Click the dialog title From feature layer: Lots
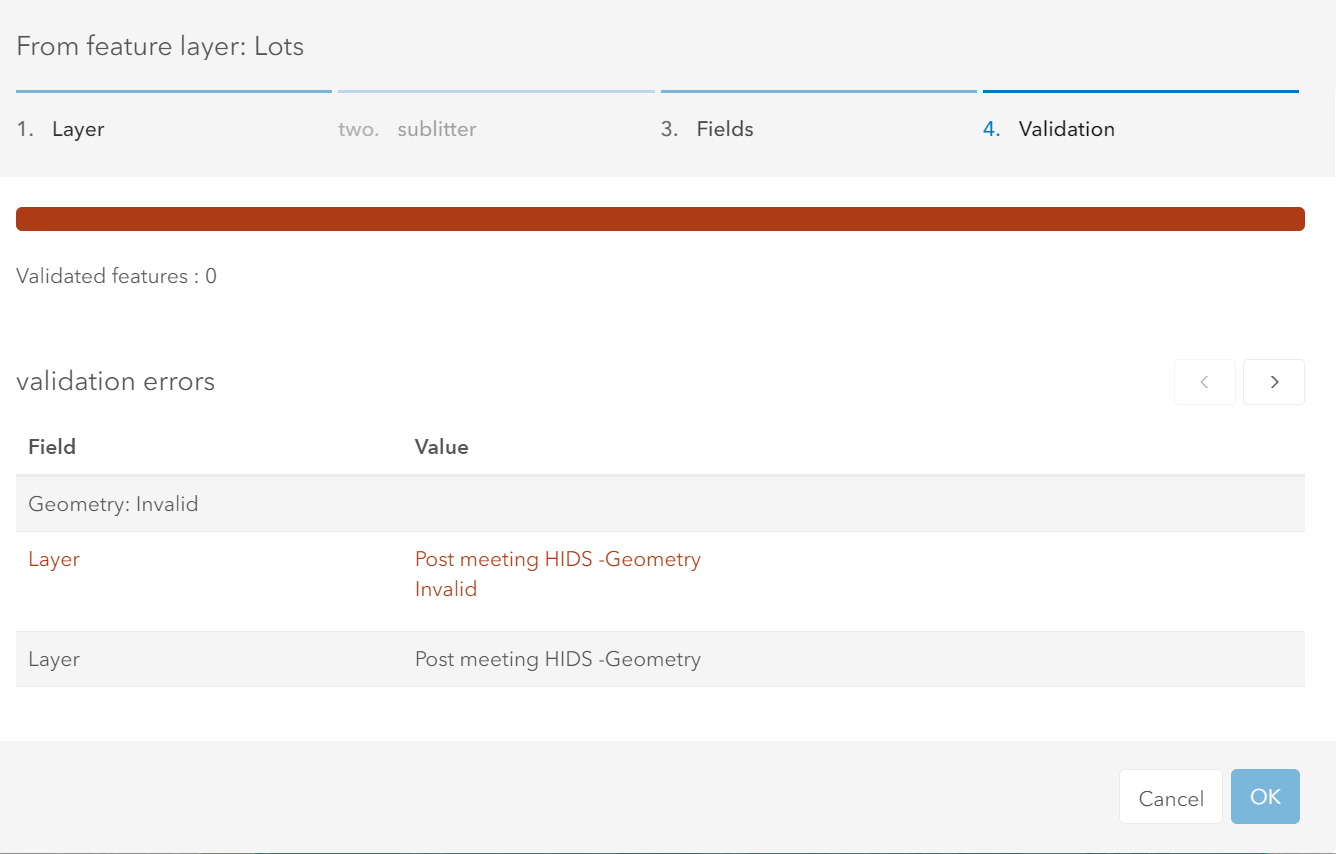The width and height of the screenshot is (1336, 854). point(160,46)
